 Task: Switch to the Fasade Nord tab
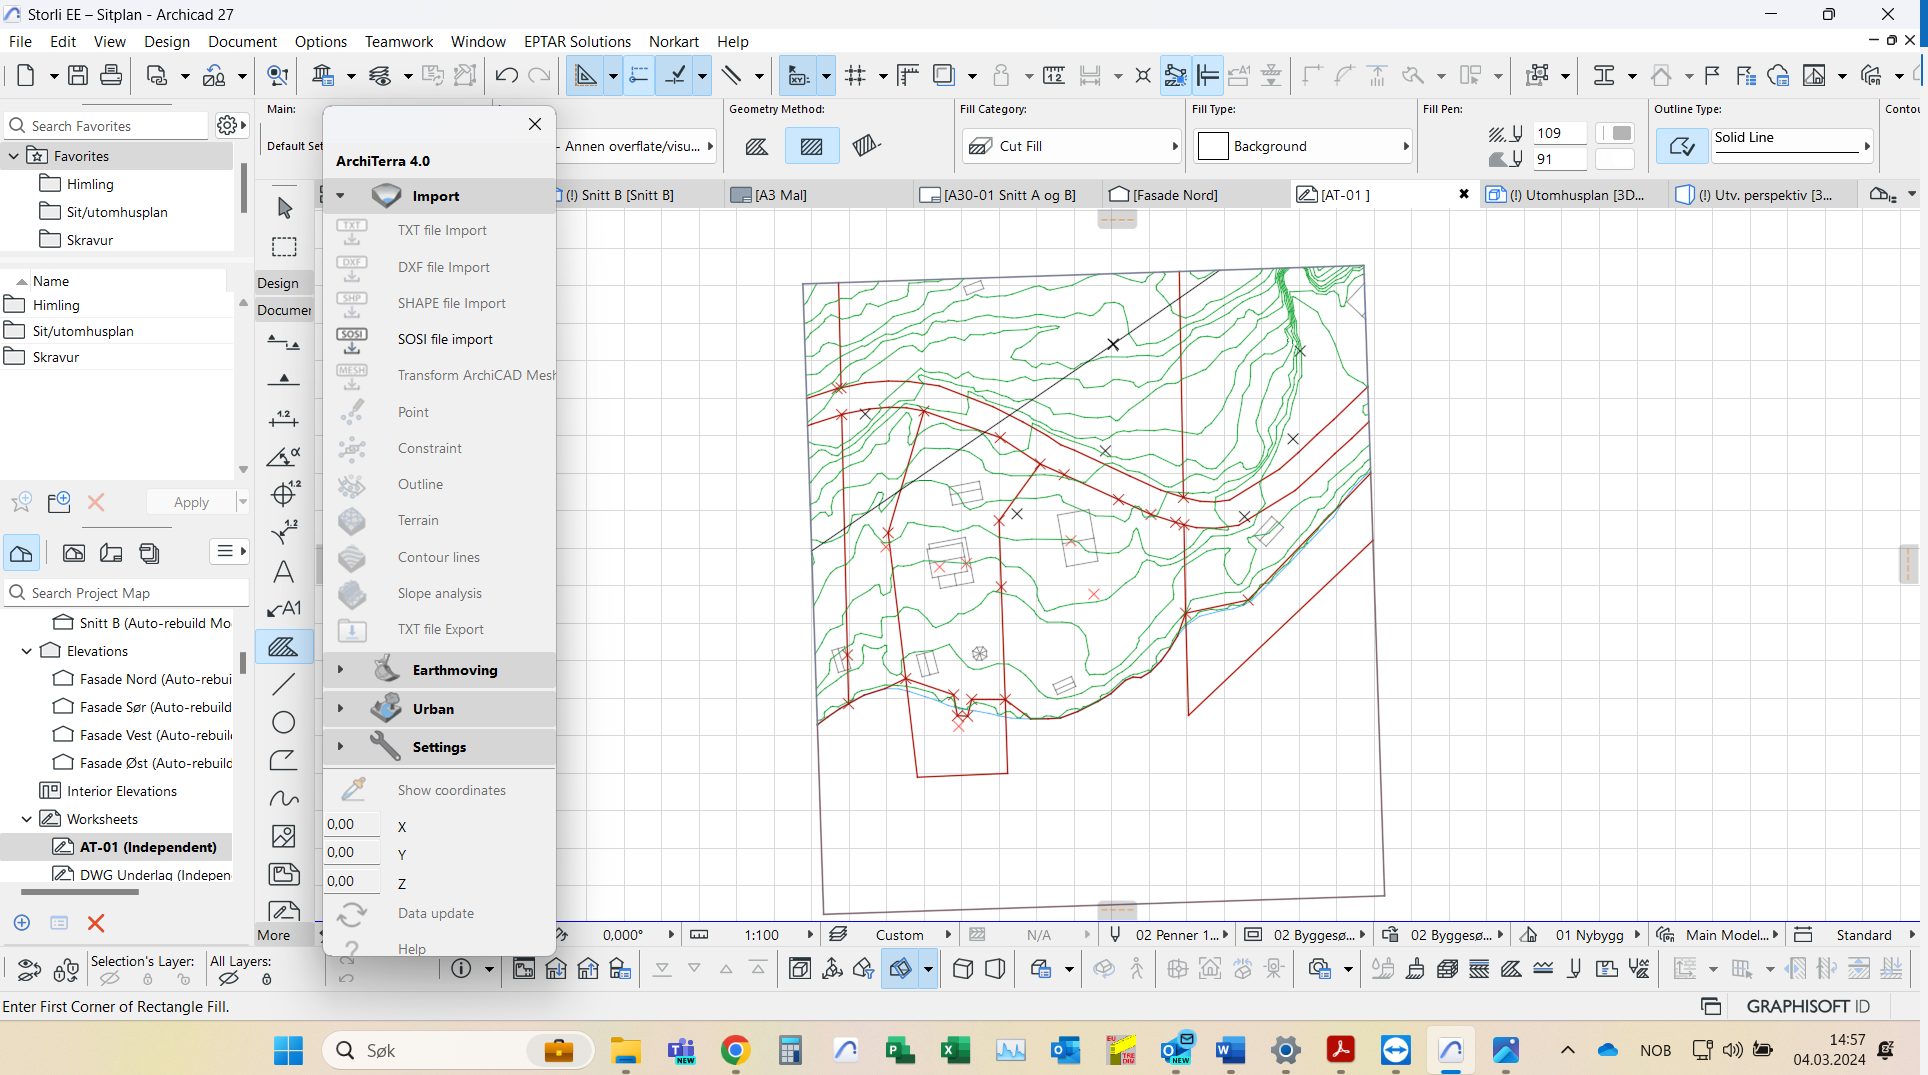click(1174, 195)
